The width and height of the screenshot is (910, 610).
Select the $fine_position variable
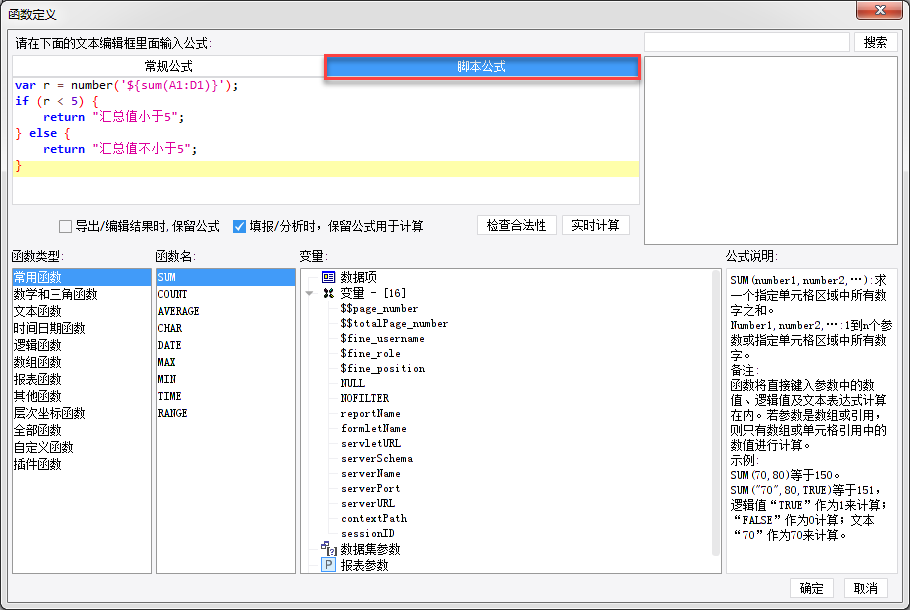point(382,369)
